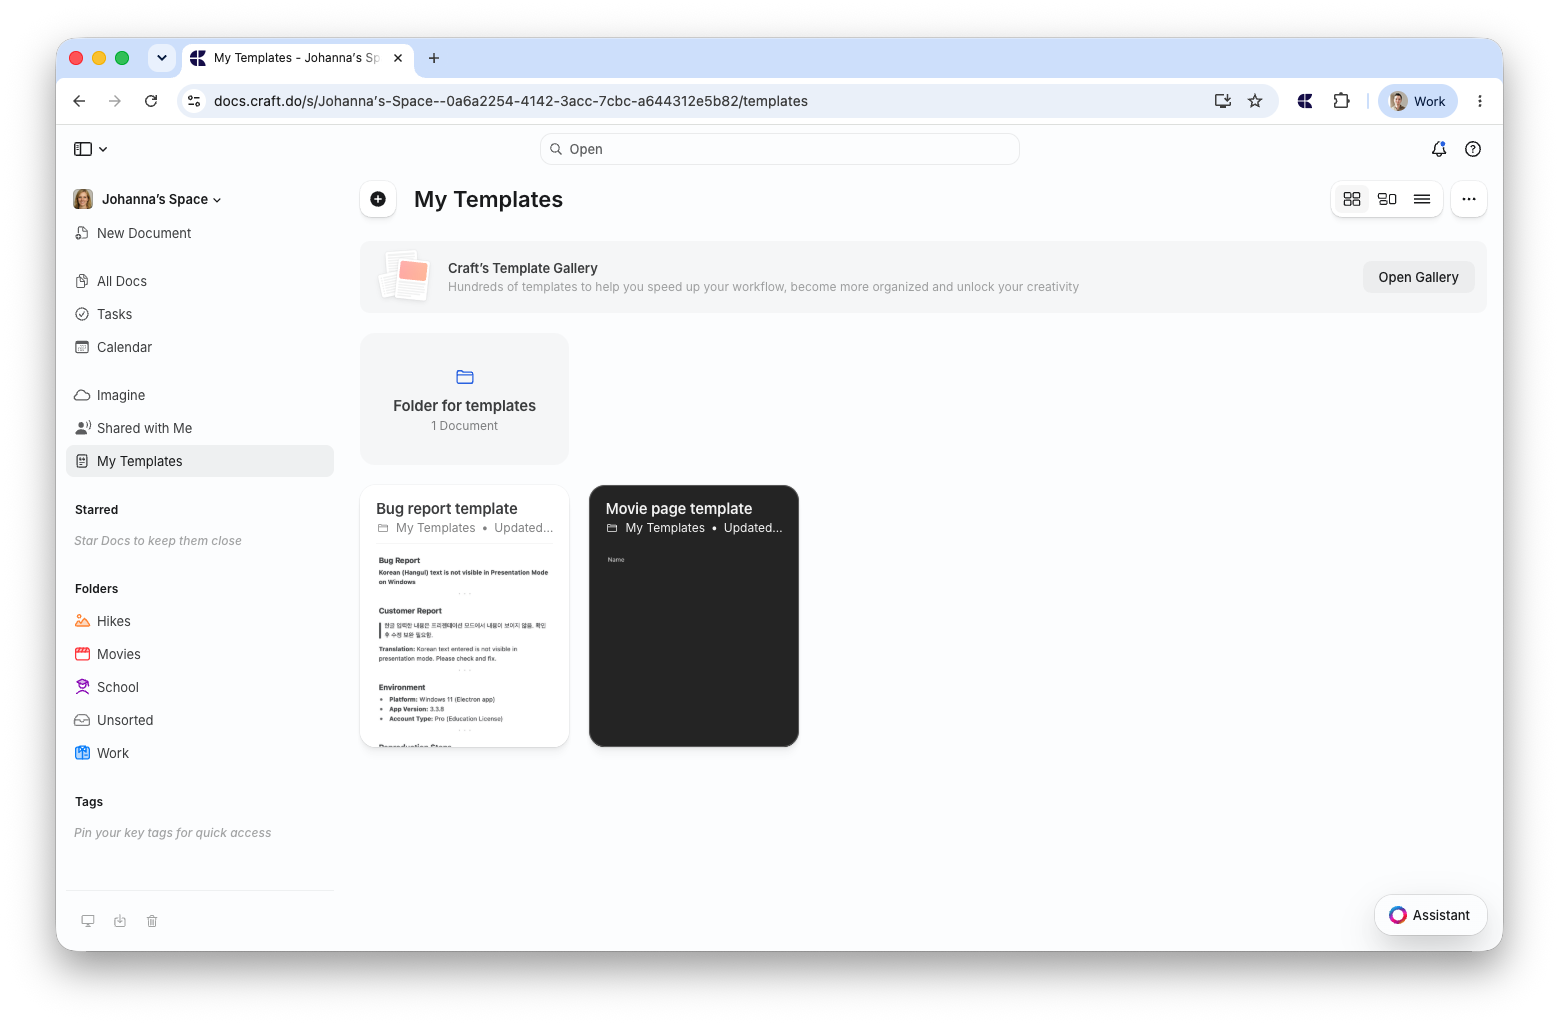
Task: Open the Movies folder
Action: coord(200,654)
